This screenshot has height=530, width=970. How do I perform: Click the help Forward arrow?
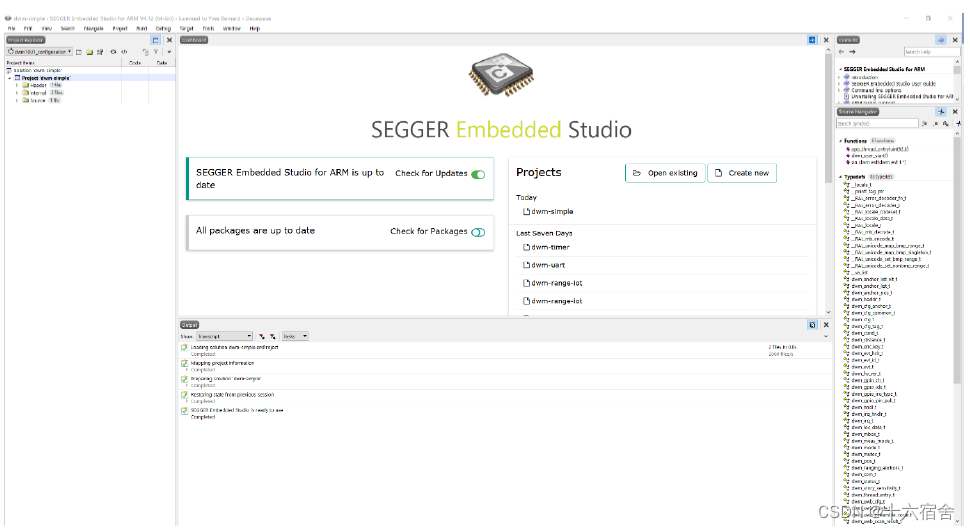point(852,52)
